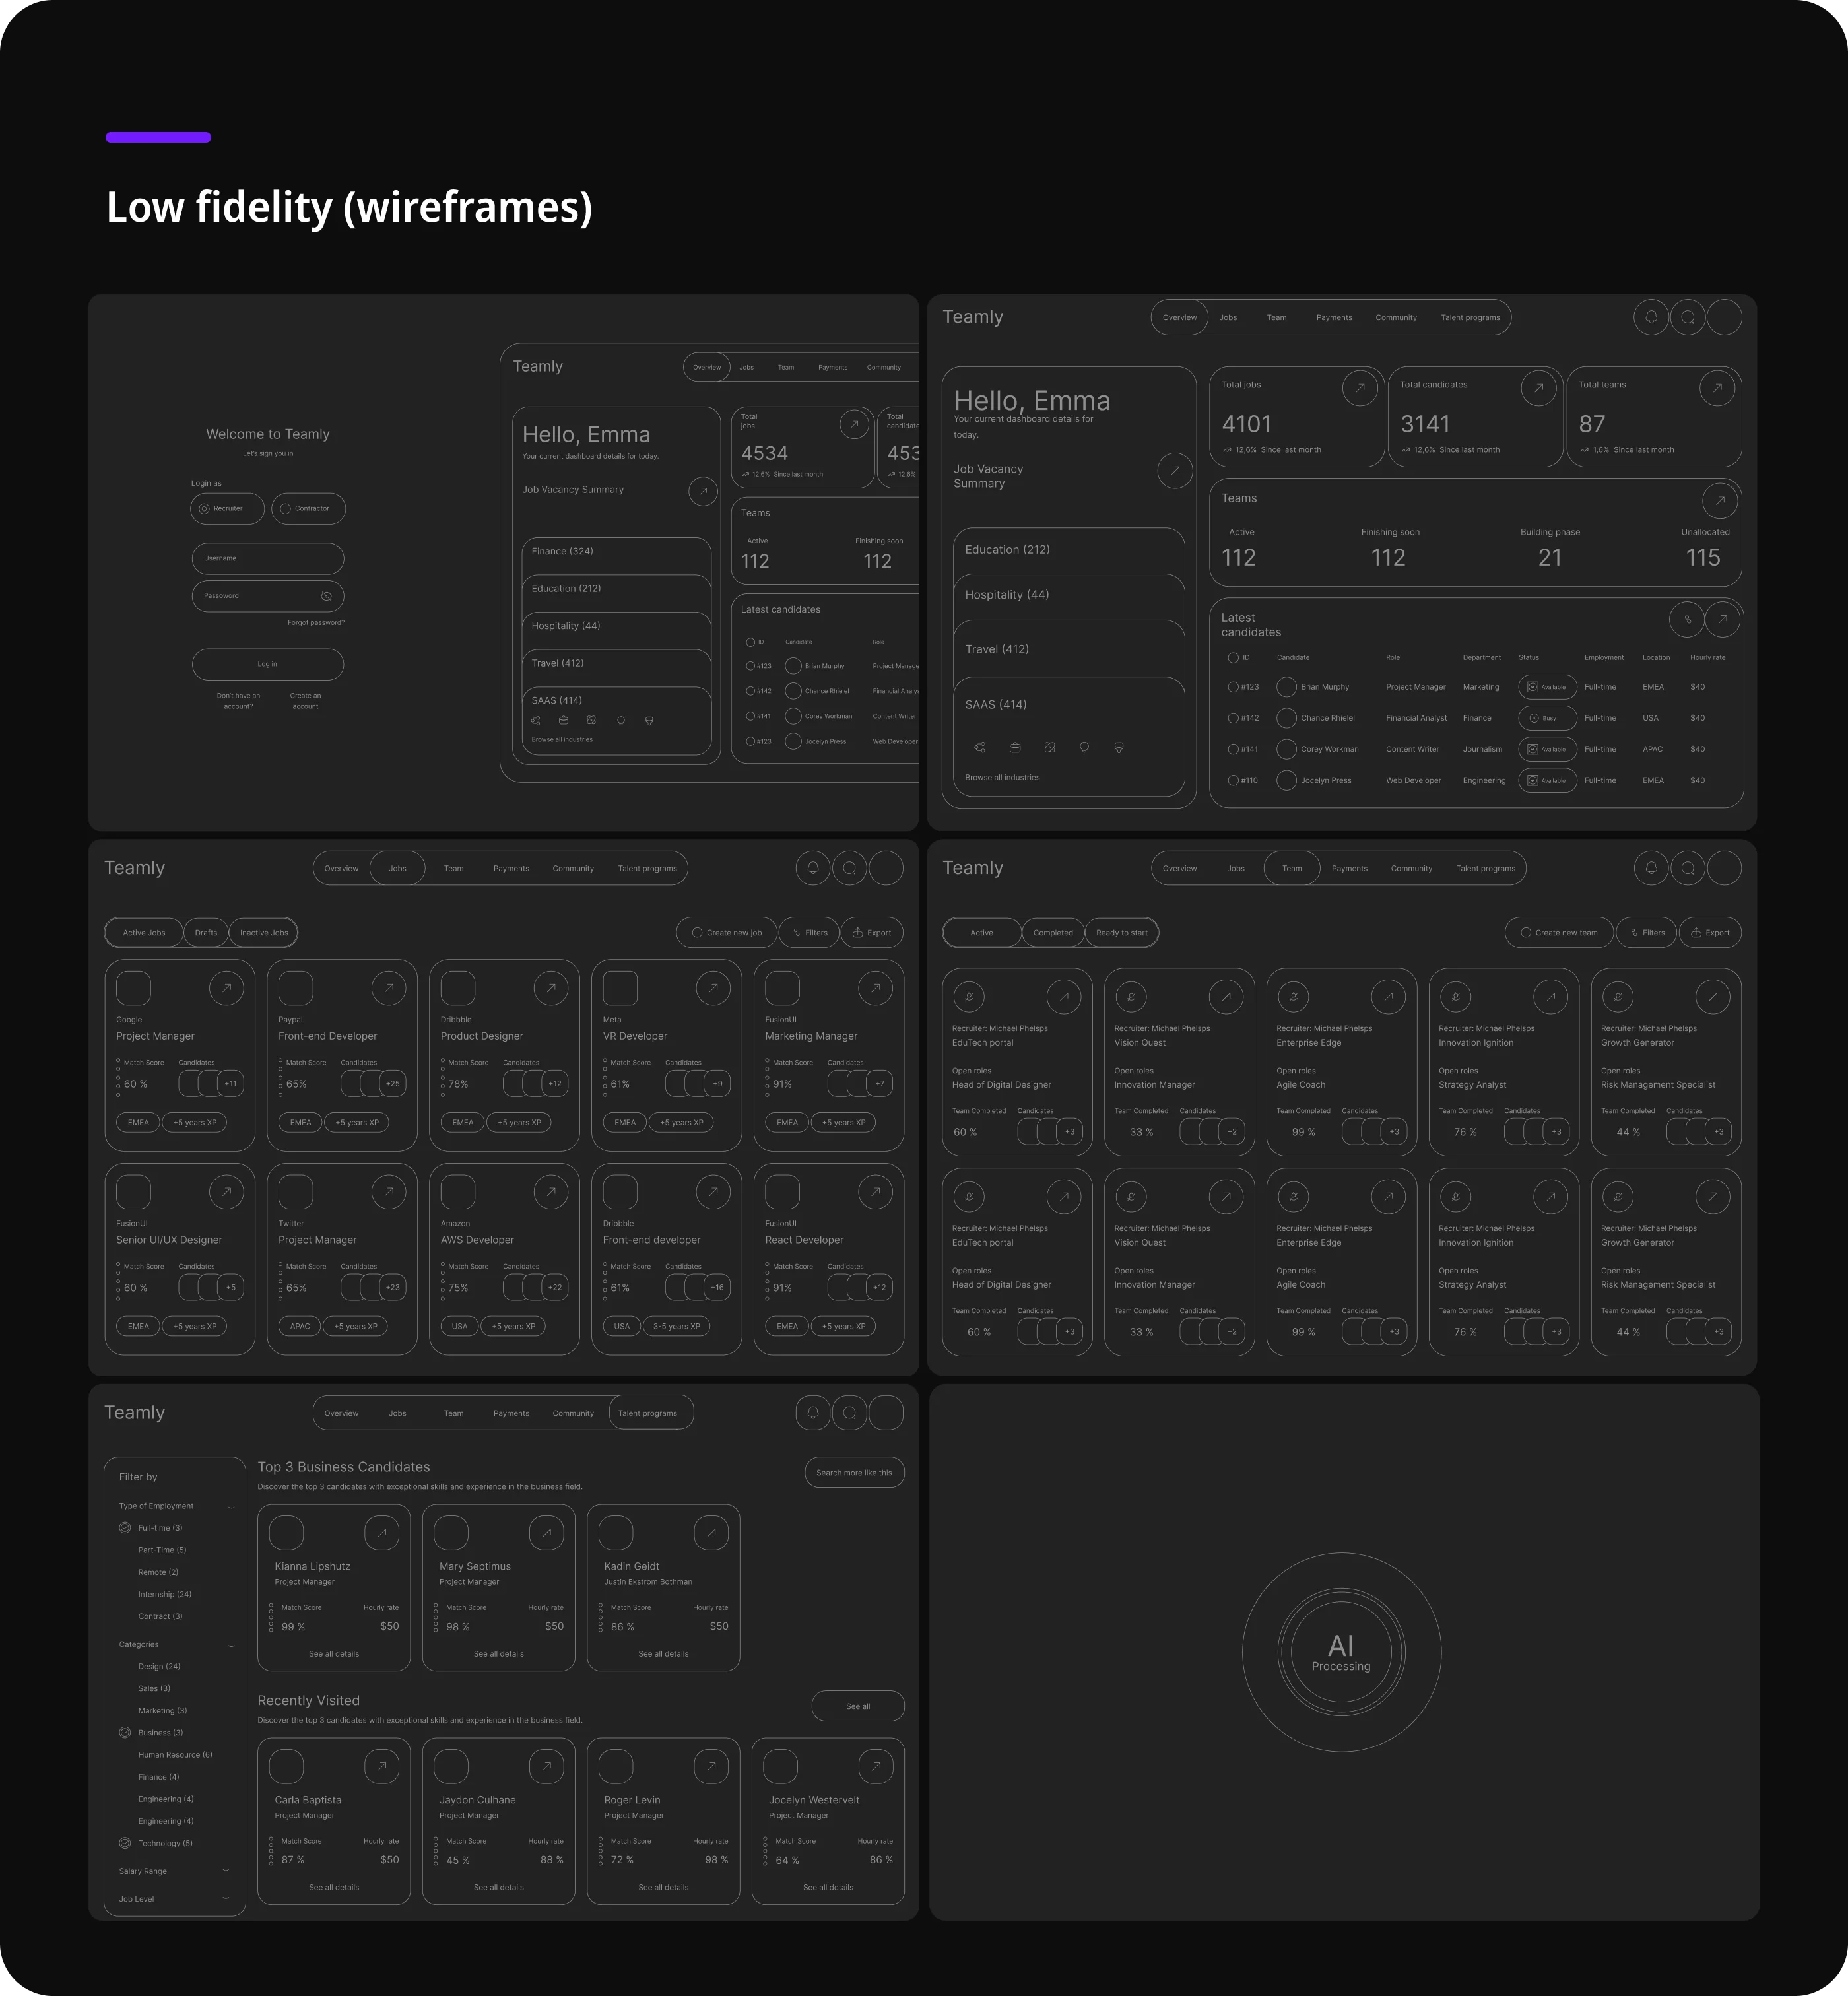Open arrow on Jocelyn Westervelt card

click(x=876, y=1767)
